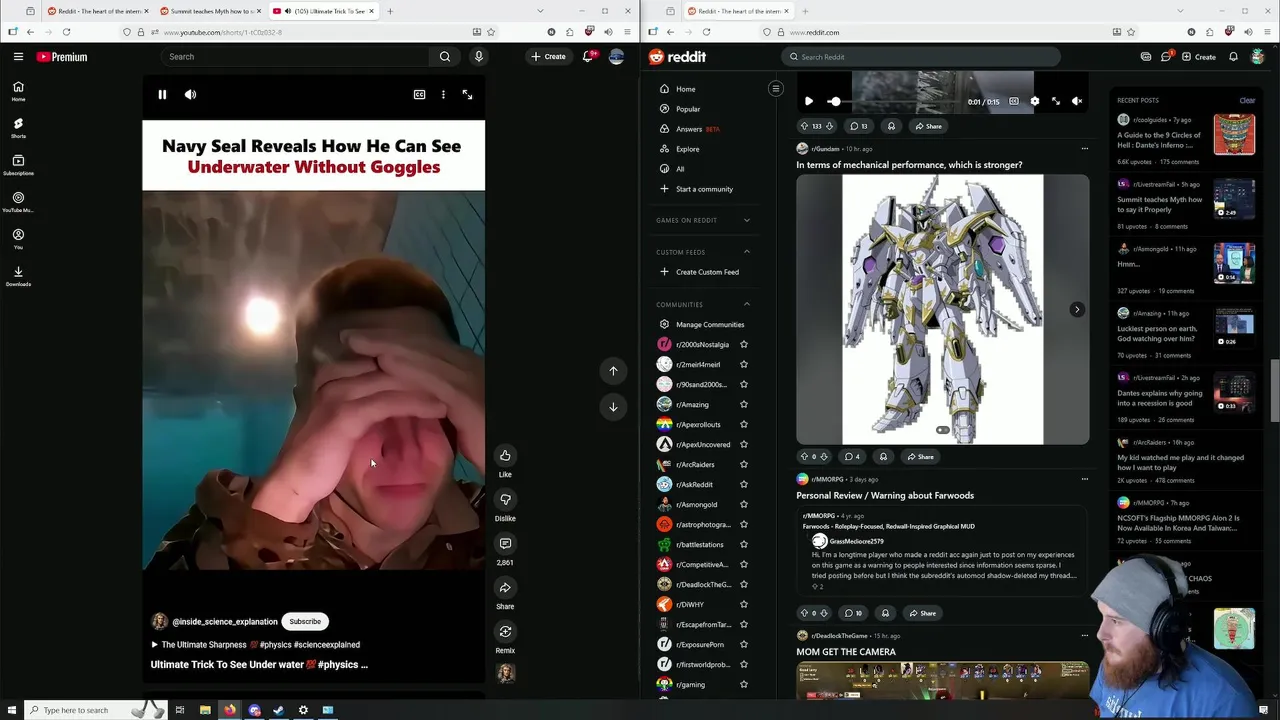Screen dimensions: 1280x720
Task: Go to Reddit Home in the sidebar
Action: [685, 89]
